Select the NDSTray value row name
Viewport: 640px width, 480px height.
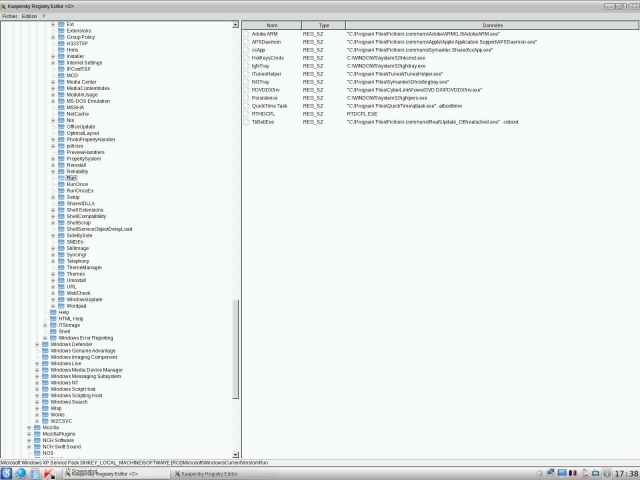click(x=260, y=82)
